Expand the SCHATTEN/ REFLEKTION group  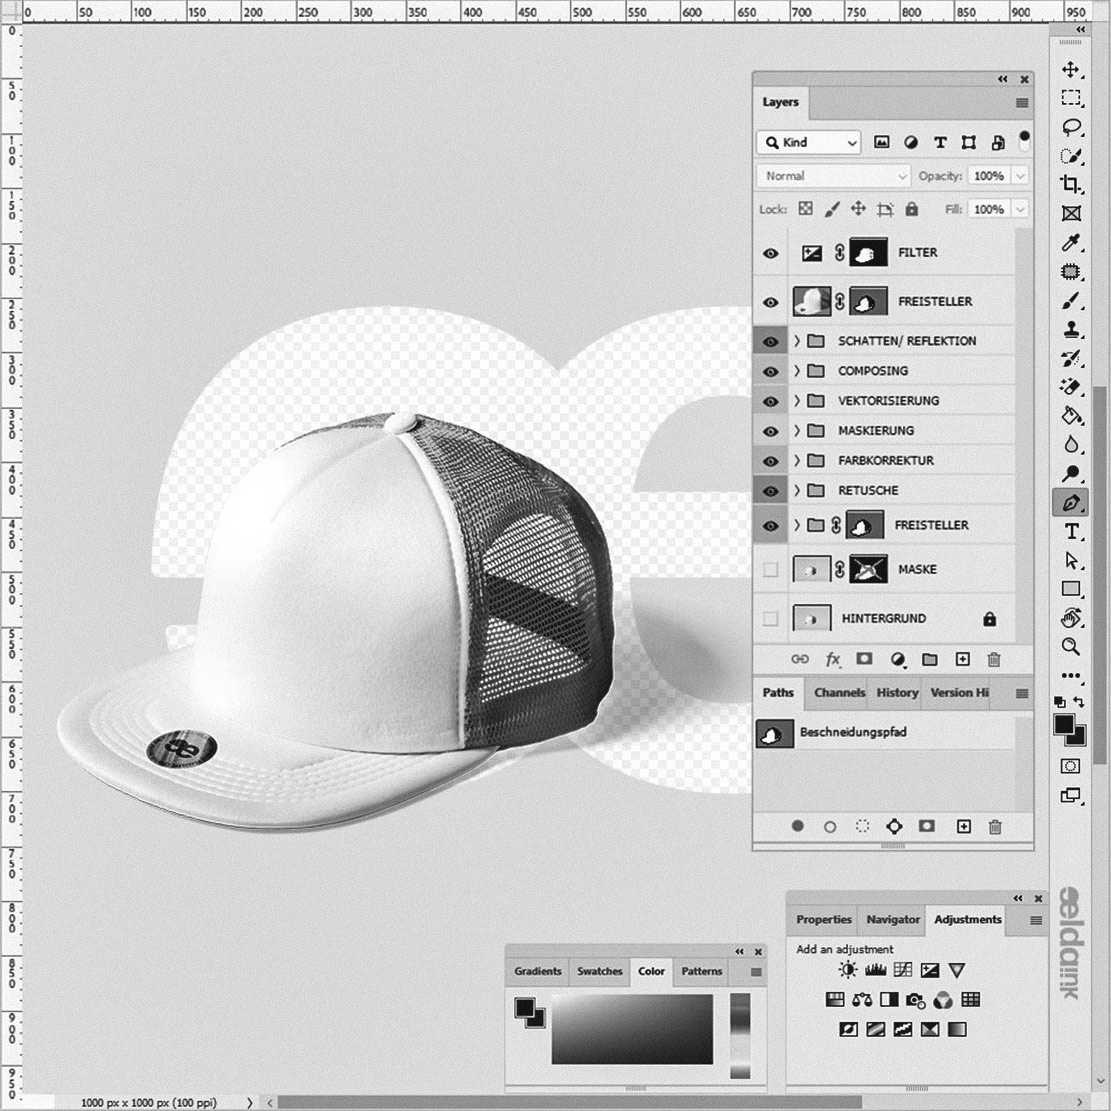pos(796,340)
